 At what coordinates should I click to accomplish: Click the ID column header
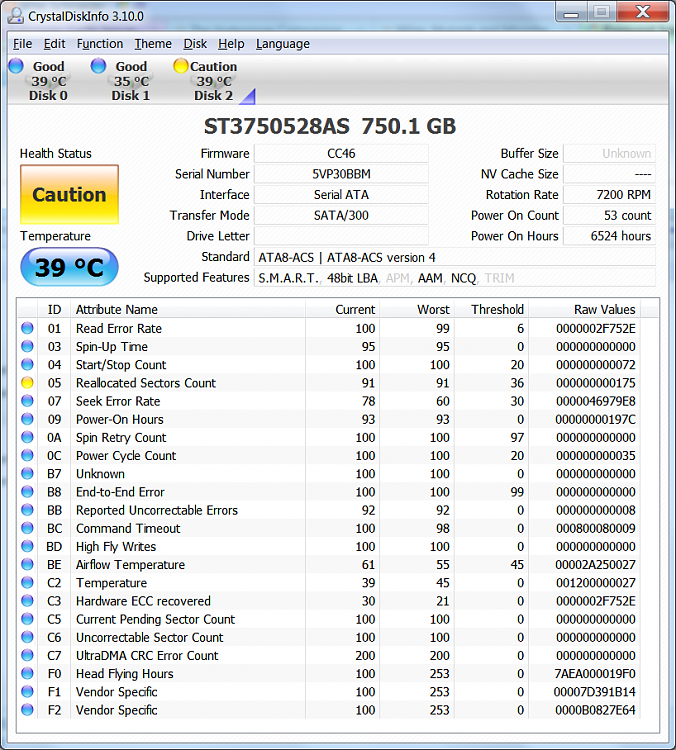(x=54, y=309)
